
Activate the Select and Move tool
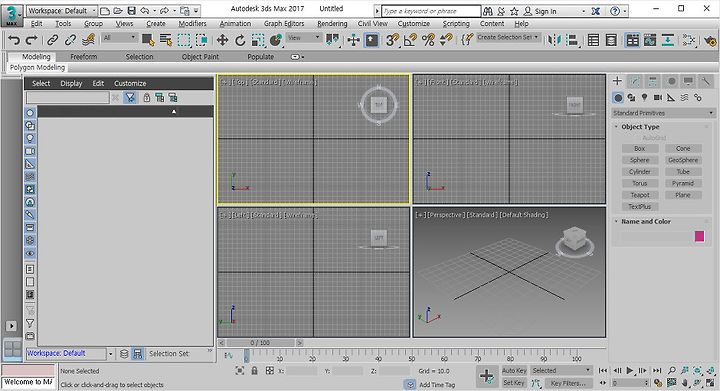[x=222, y=40]
